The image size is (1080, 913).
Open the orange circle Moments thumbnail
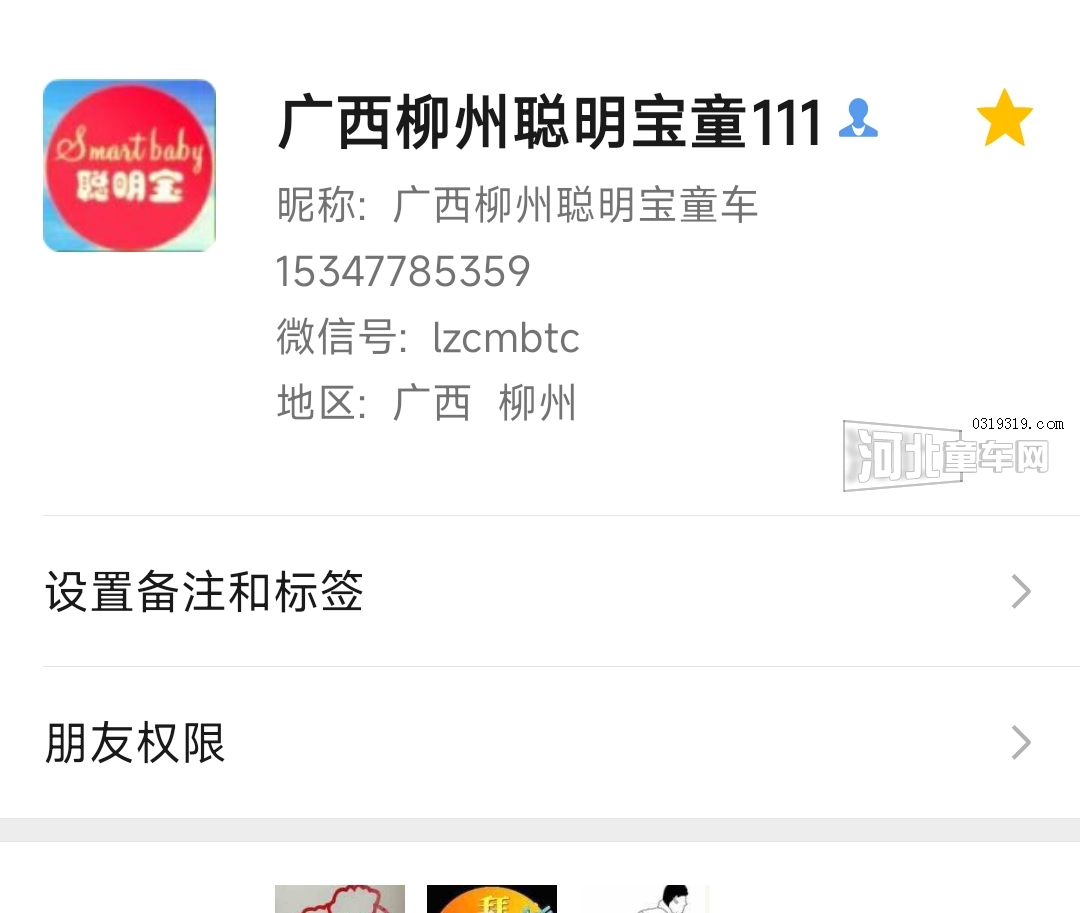click(492, 899)
